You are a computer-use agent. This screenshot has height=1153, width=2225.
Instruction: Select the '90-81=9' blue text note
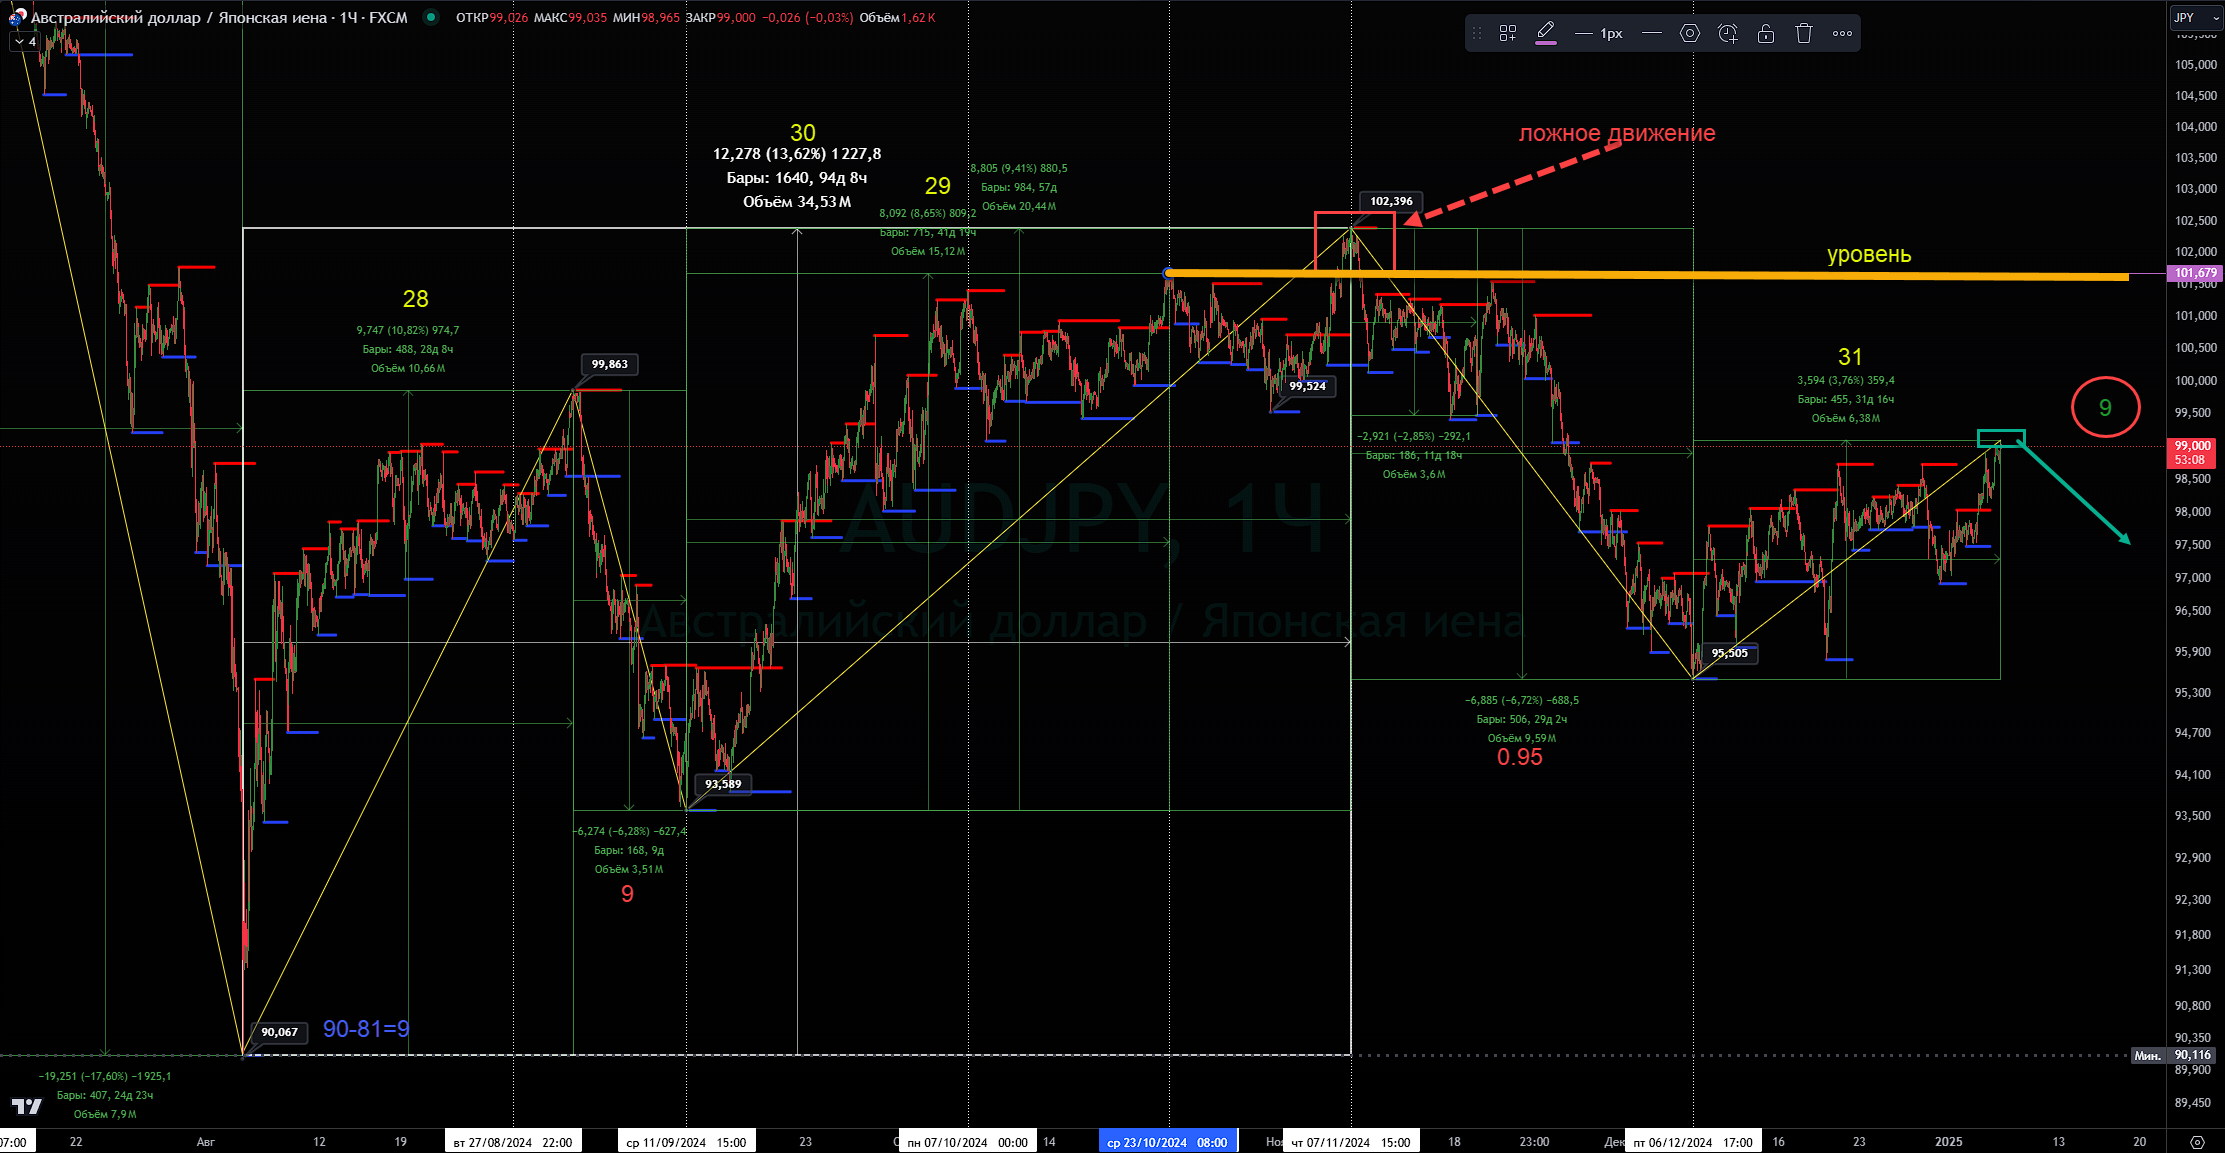pos(366,1029)
